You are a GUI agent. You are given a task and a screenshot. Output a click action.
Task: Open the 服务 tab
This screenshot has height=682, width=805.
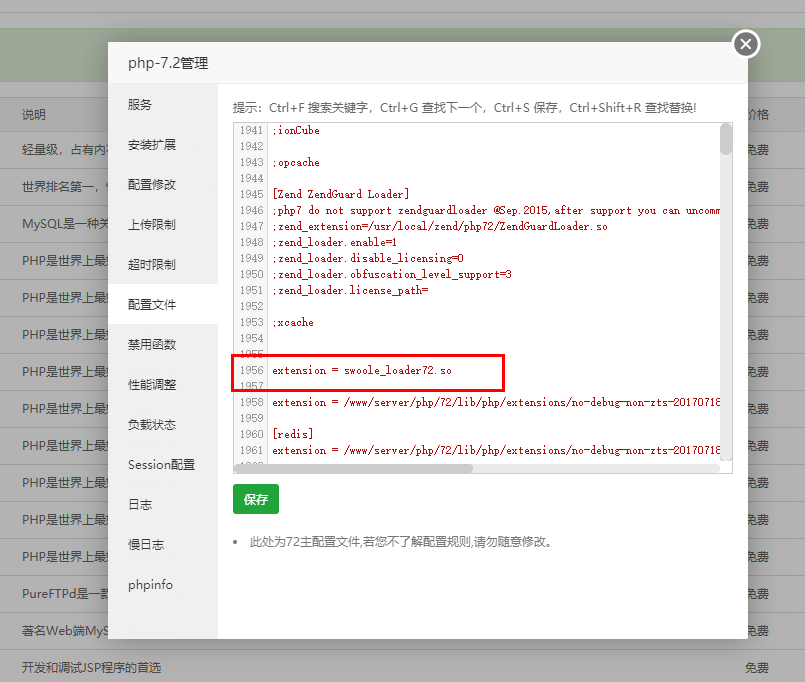click(140, 105)
